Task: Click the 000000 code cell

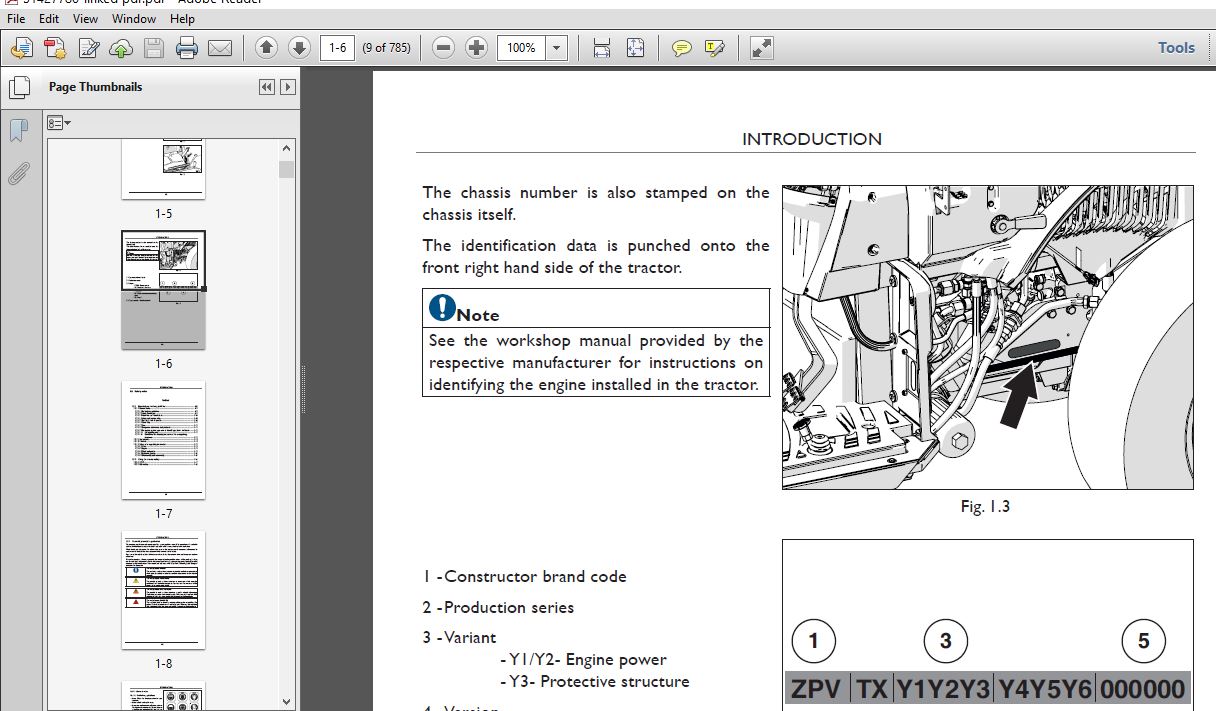Action: [1143, 689]
